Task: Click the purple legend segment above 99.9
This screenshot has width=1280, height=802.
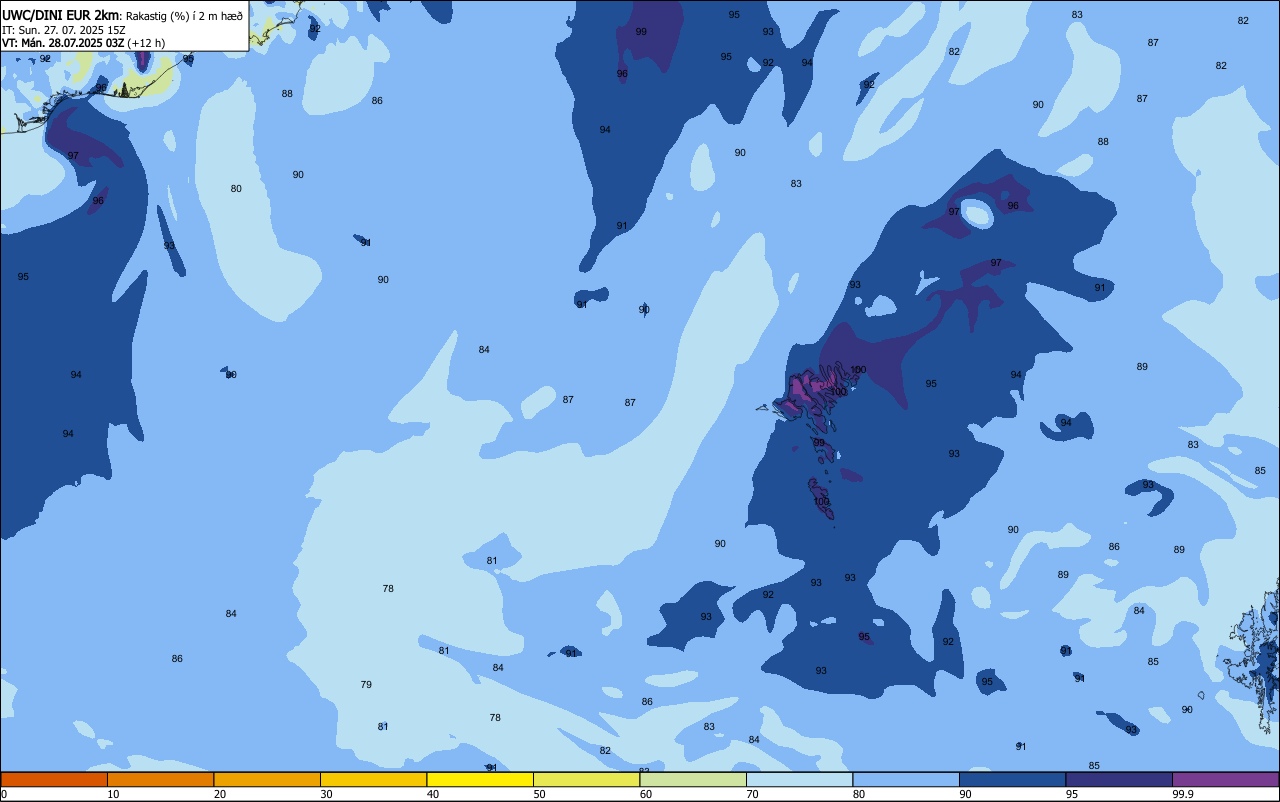Action: pyautogui.click(x=1225, y=779)
